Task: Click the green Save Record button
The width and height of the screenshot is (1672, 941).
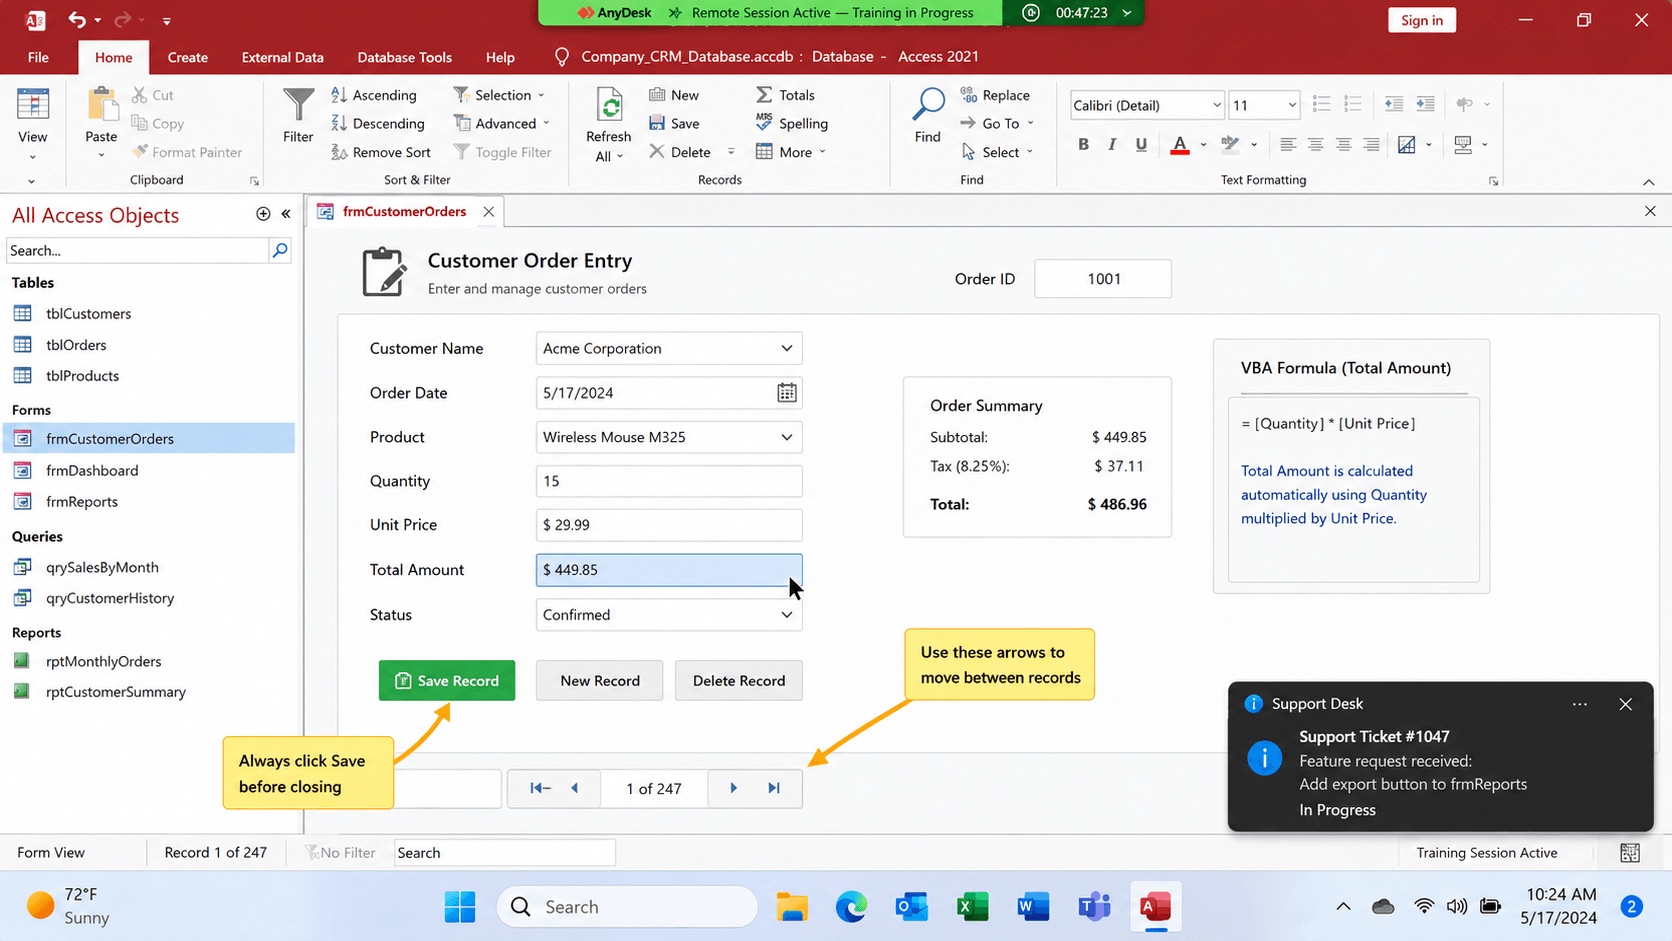Action: [447, 681]
